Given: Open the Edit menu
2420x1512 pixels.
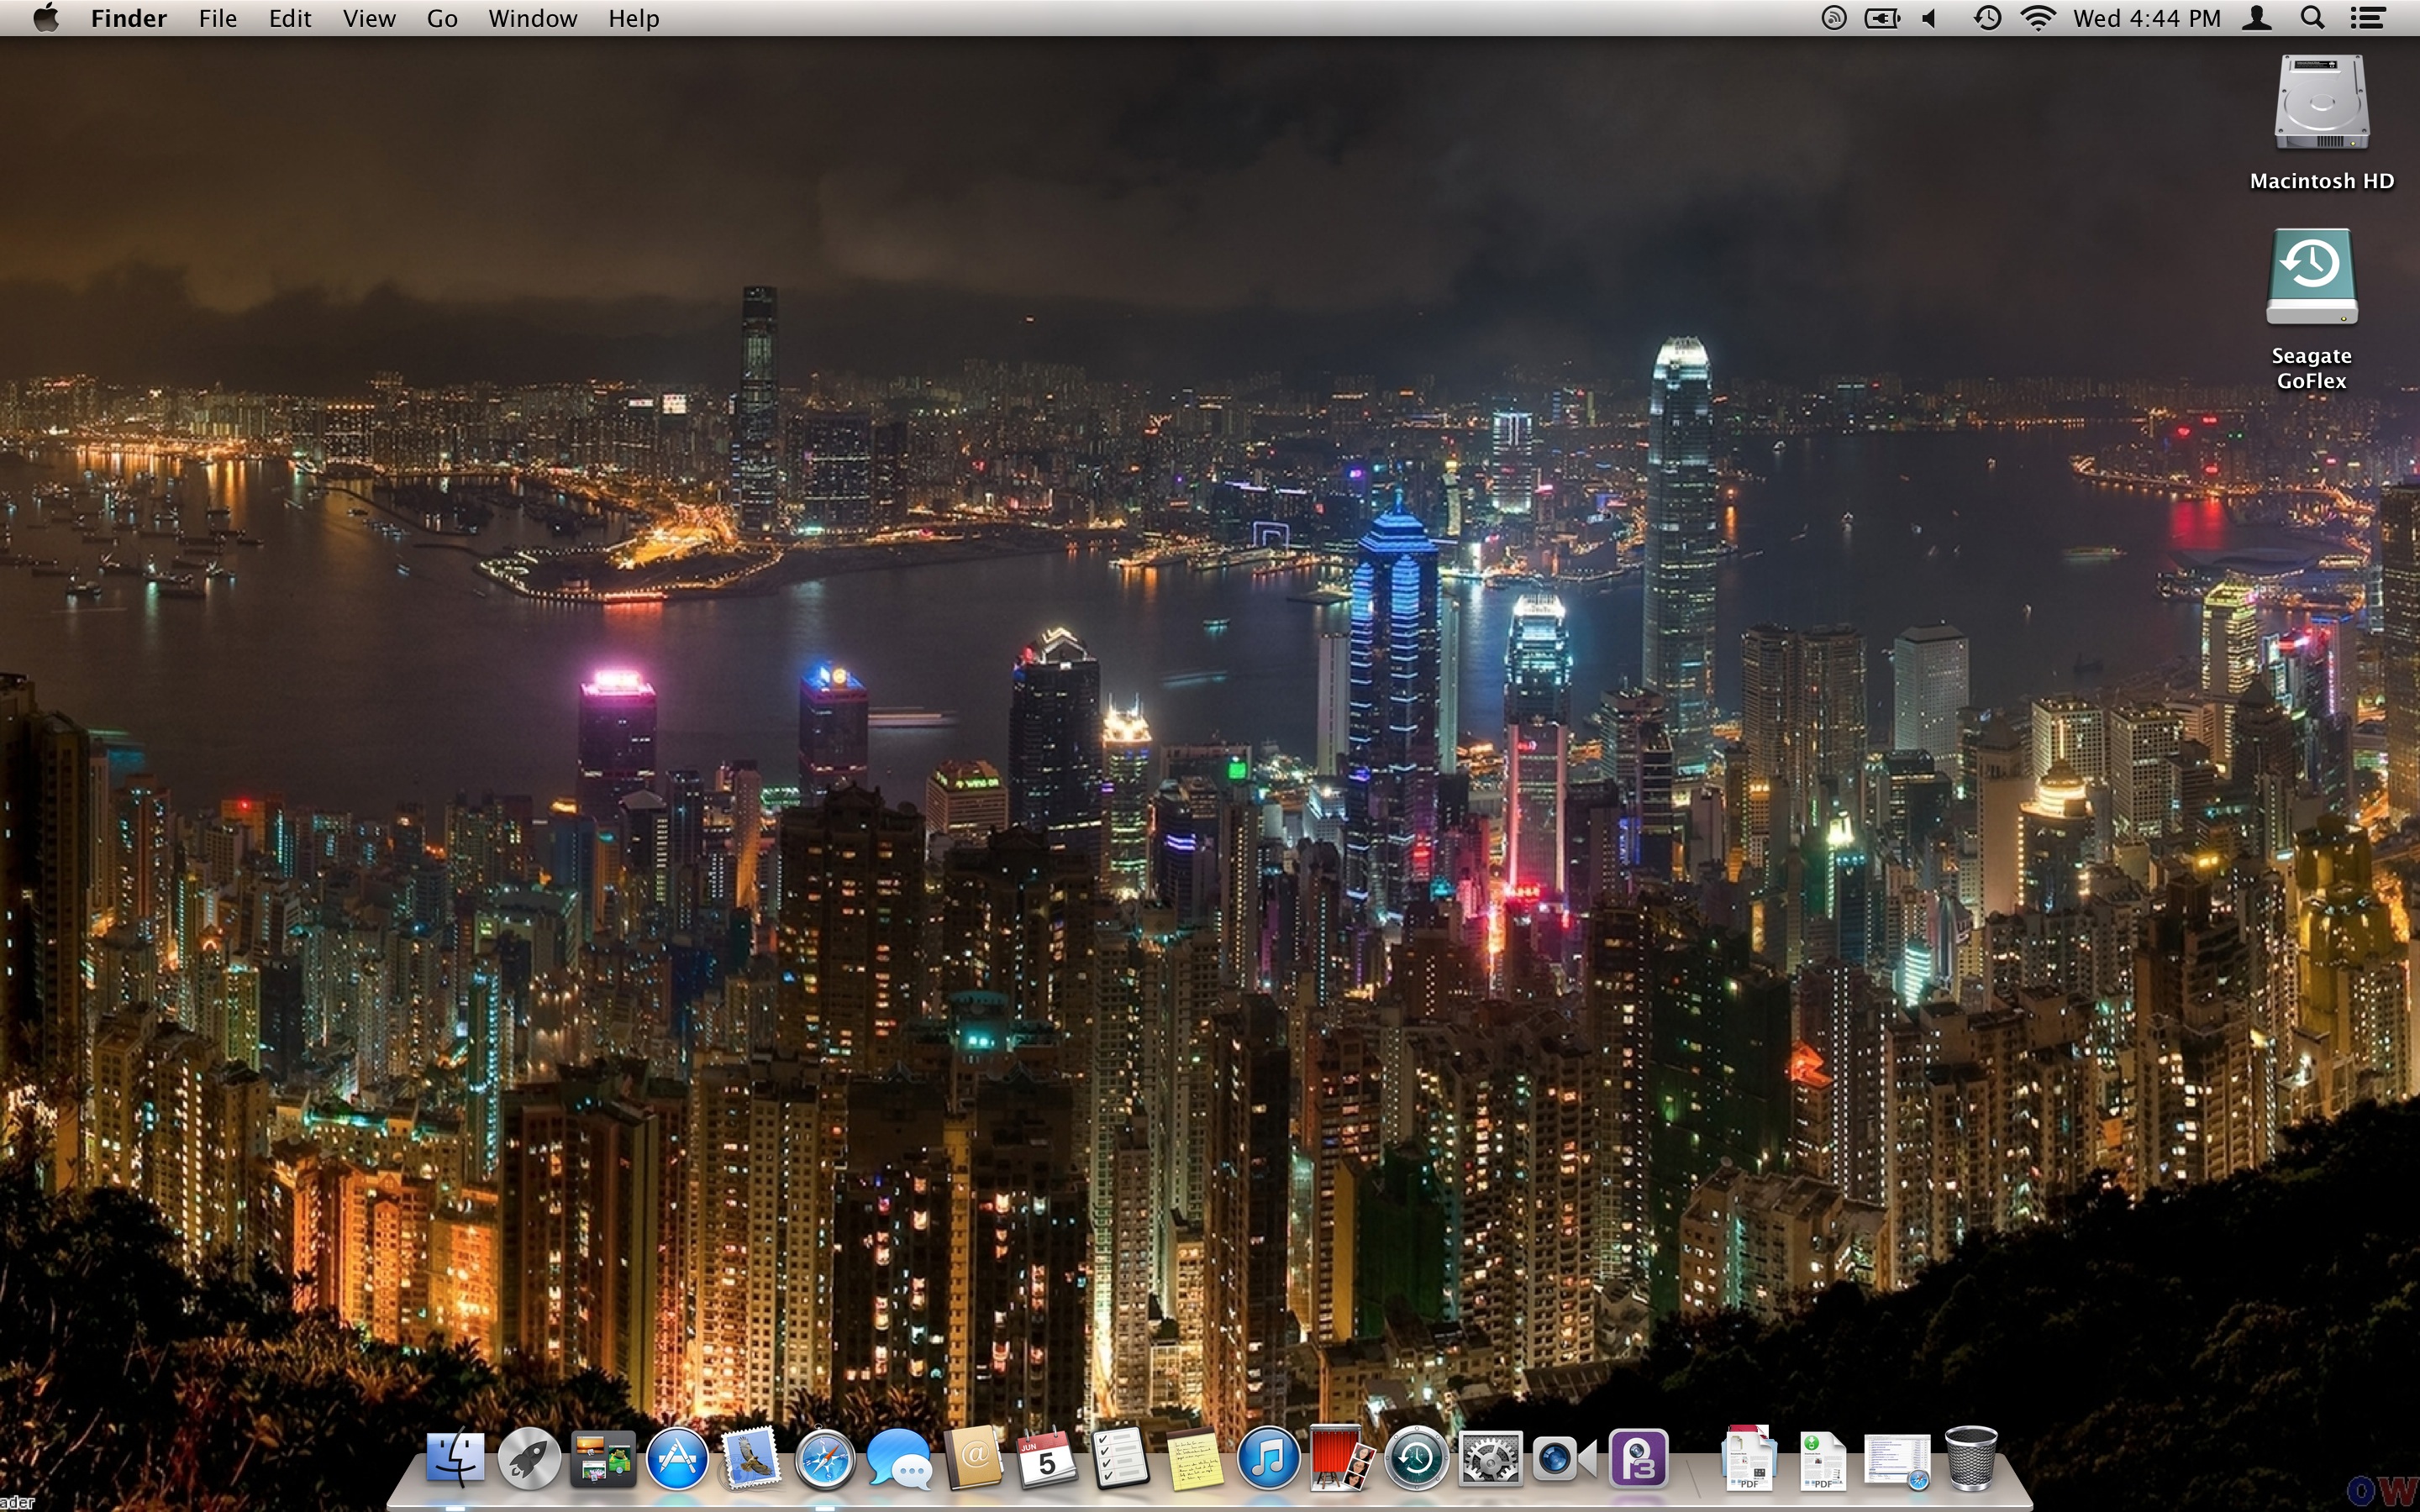Looking at the screenshot, I should coord(290,18).
